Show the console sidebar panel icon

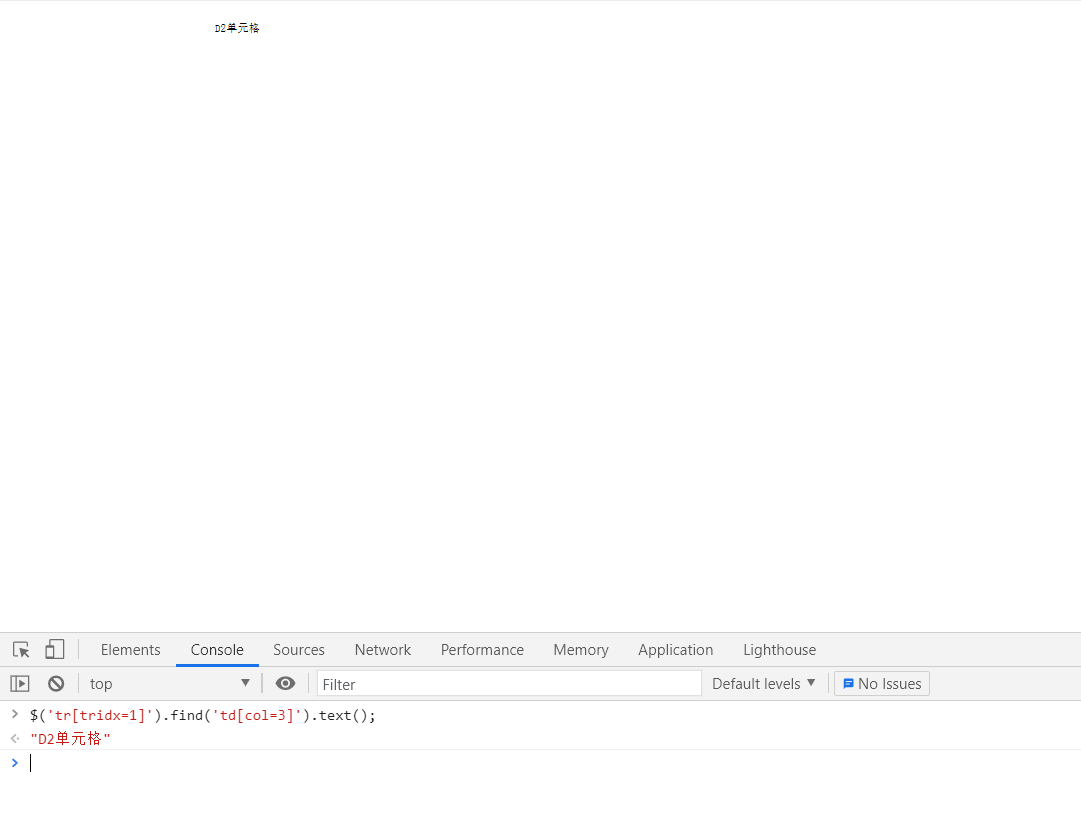pos(20,683)
